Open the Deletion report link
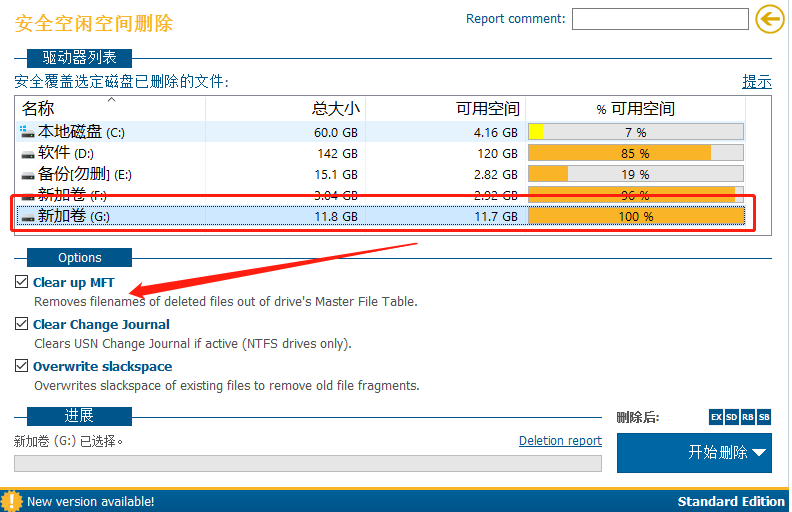Viewport: 792px width, 512px height. (x=560, y=441)
